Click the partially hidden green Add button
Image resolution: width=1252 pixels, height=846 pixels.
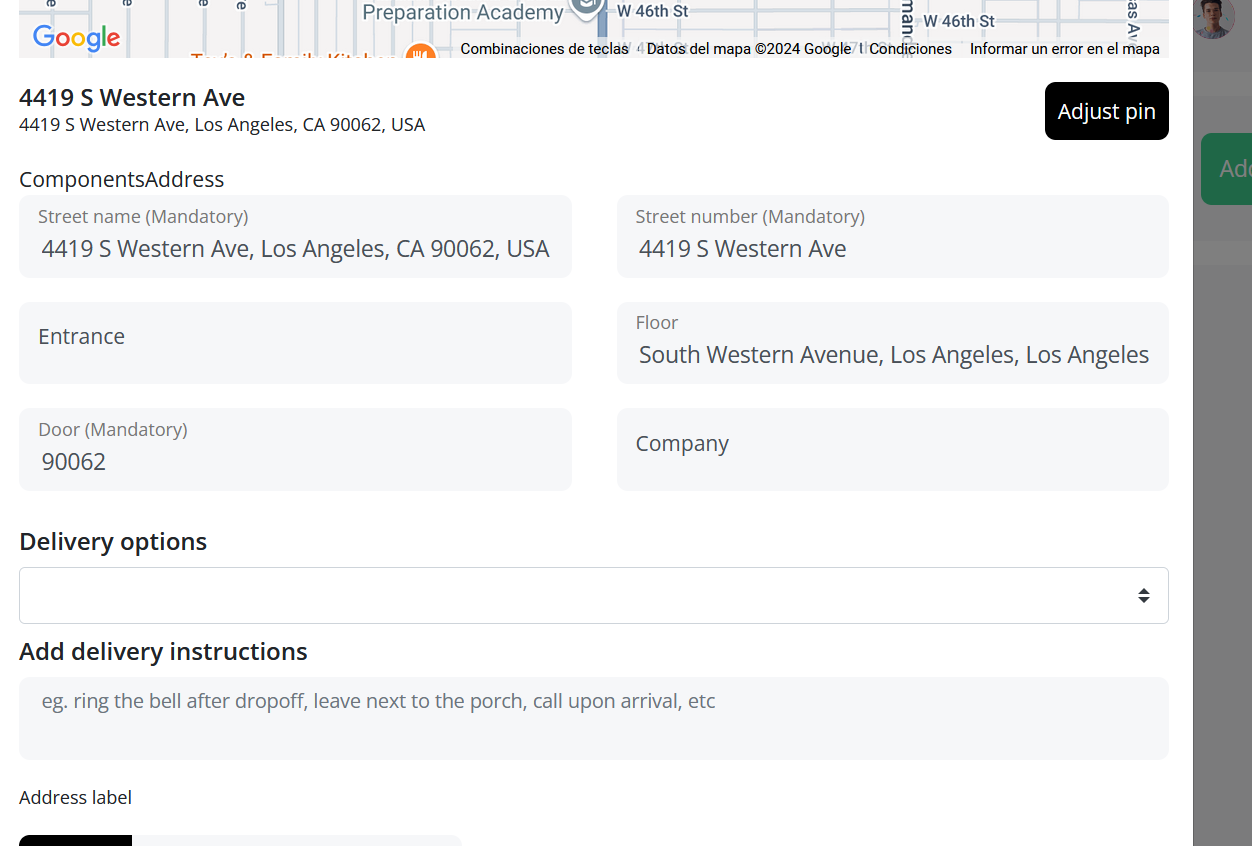[1226, 169]
